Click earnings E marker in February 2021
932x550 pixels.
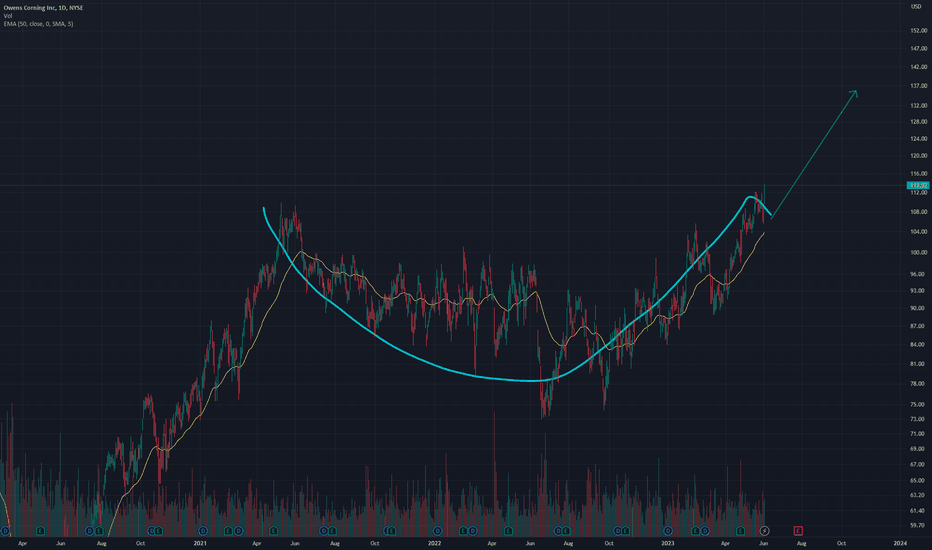click(228, 530)
